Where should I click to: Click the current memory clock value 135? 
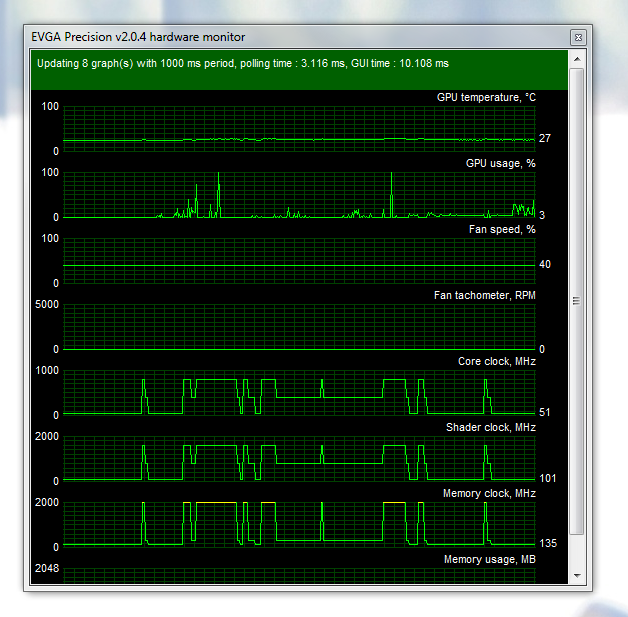point(548,543)
